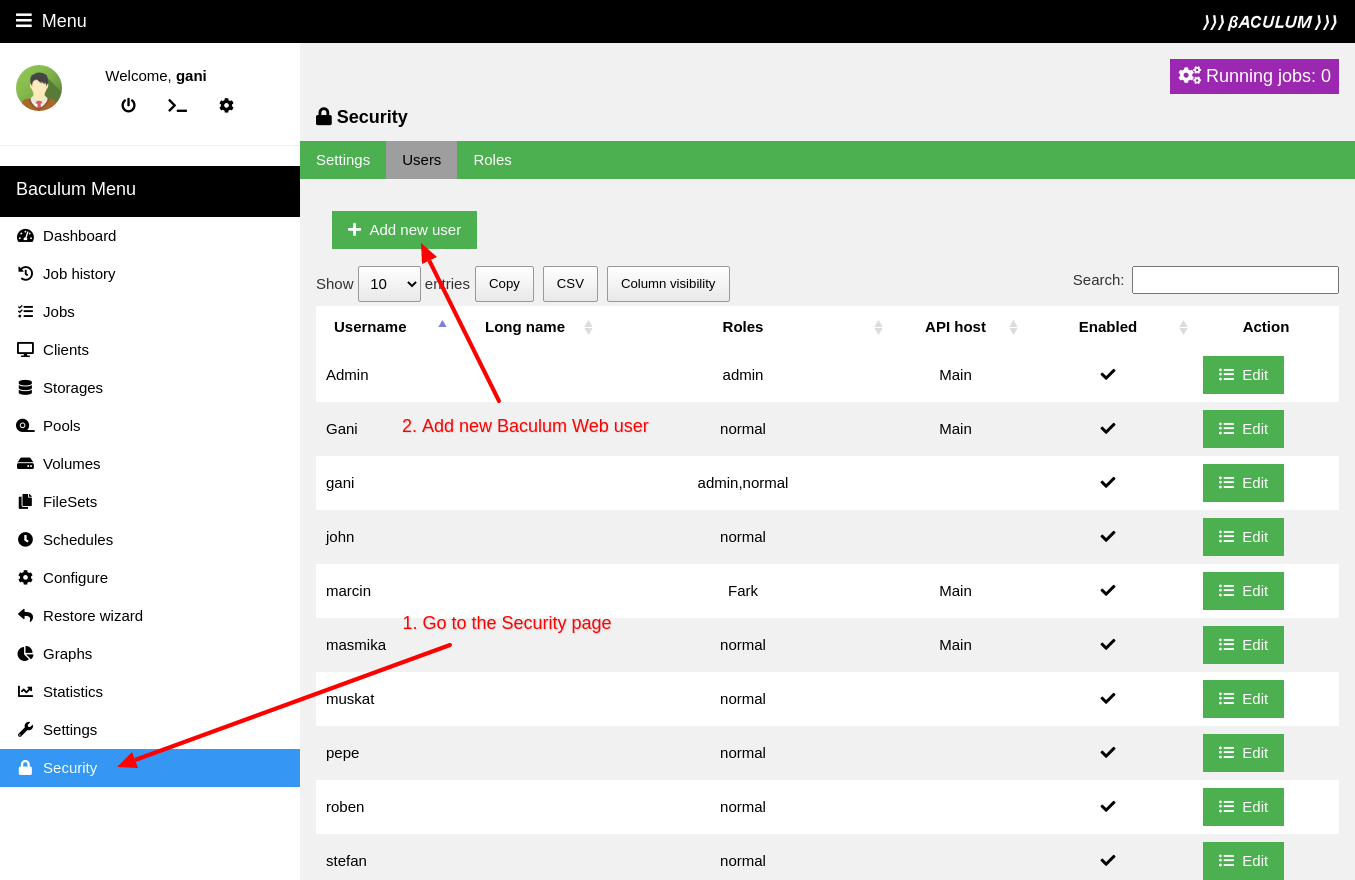Click the Security lock icon in sidebar
The image size is (1355, 880).
point(25,768)
